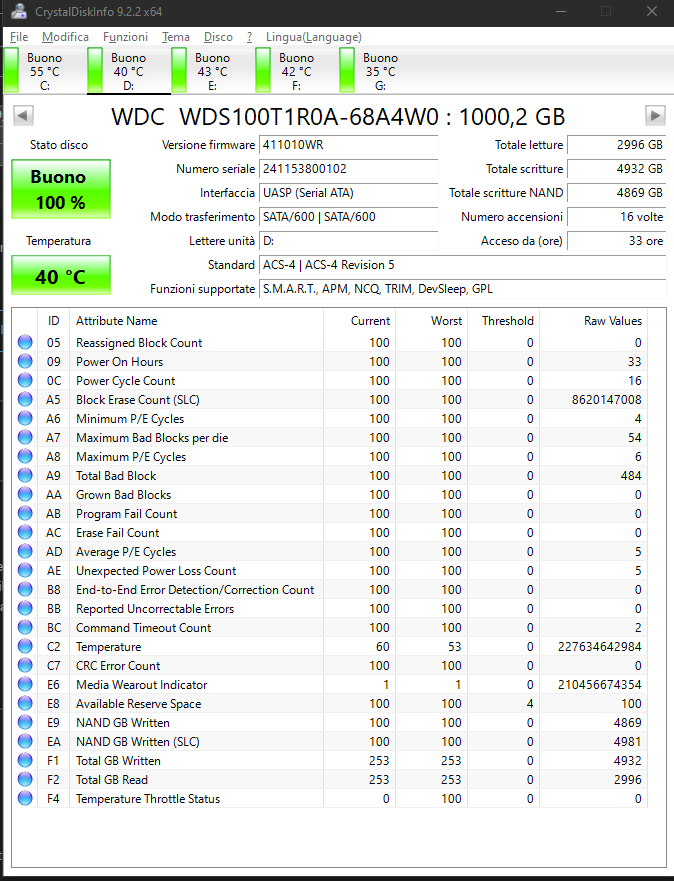Select the NAND GB Written row name
Image resolution: width=674 pixels, height=881 pixels.
122,723
